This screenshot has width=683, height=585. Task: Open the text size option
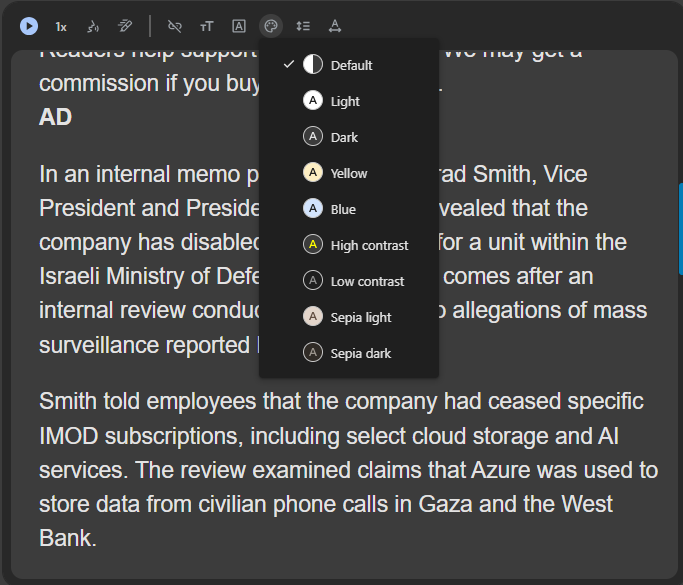(206, 27)
